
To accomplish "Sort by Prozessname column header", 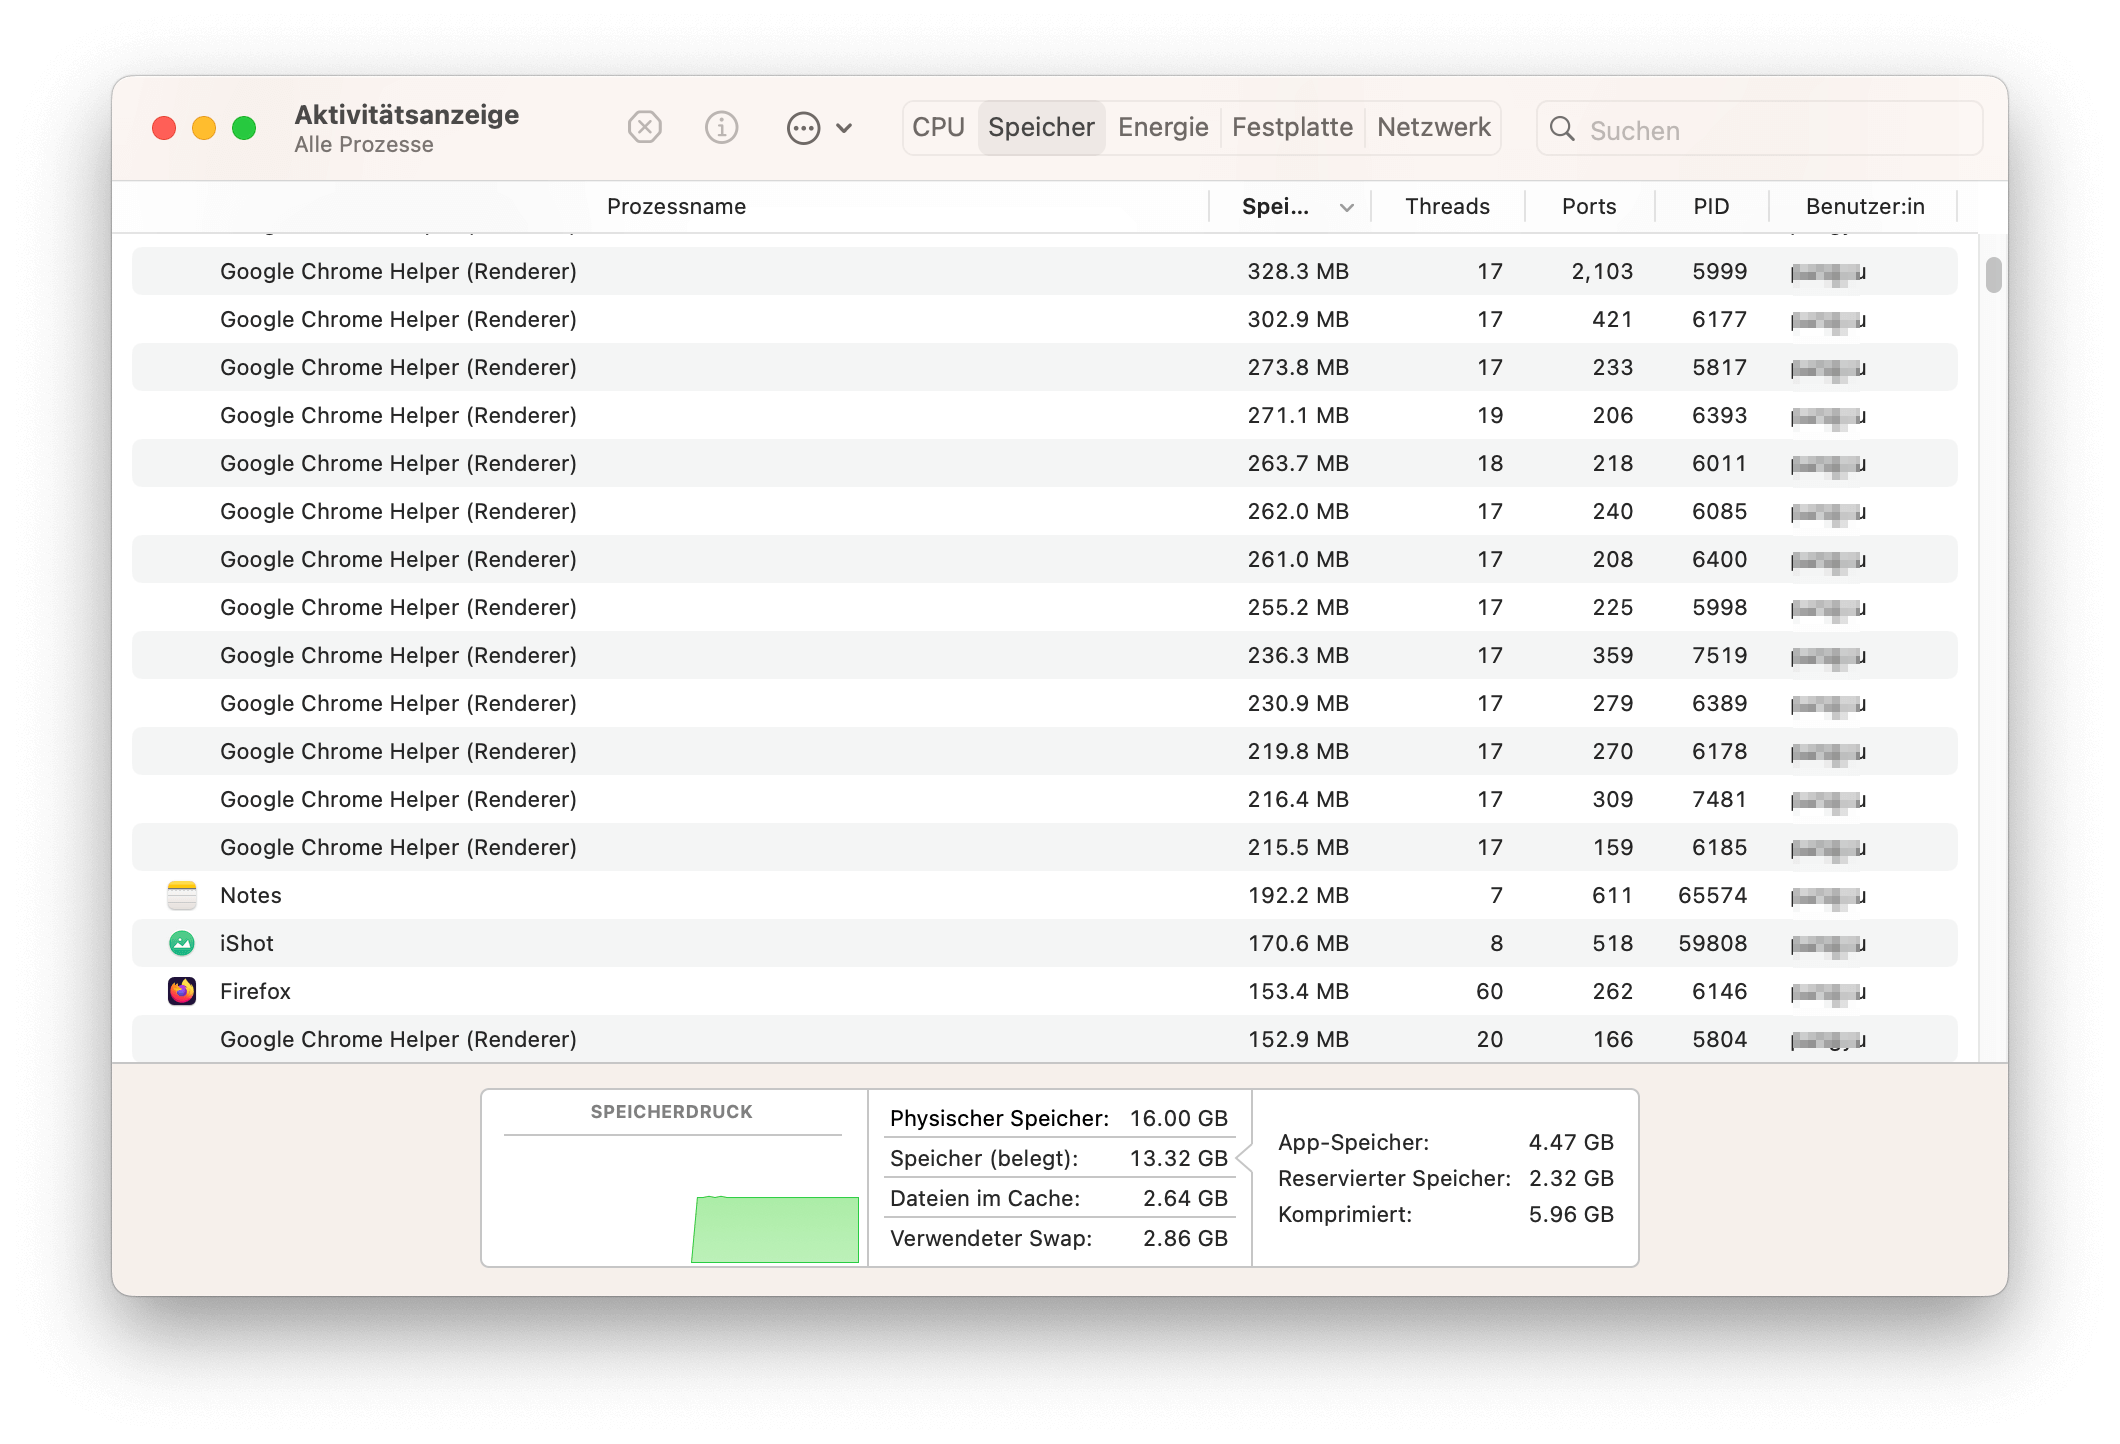I will 676,207.
